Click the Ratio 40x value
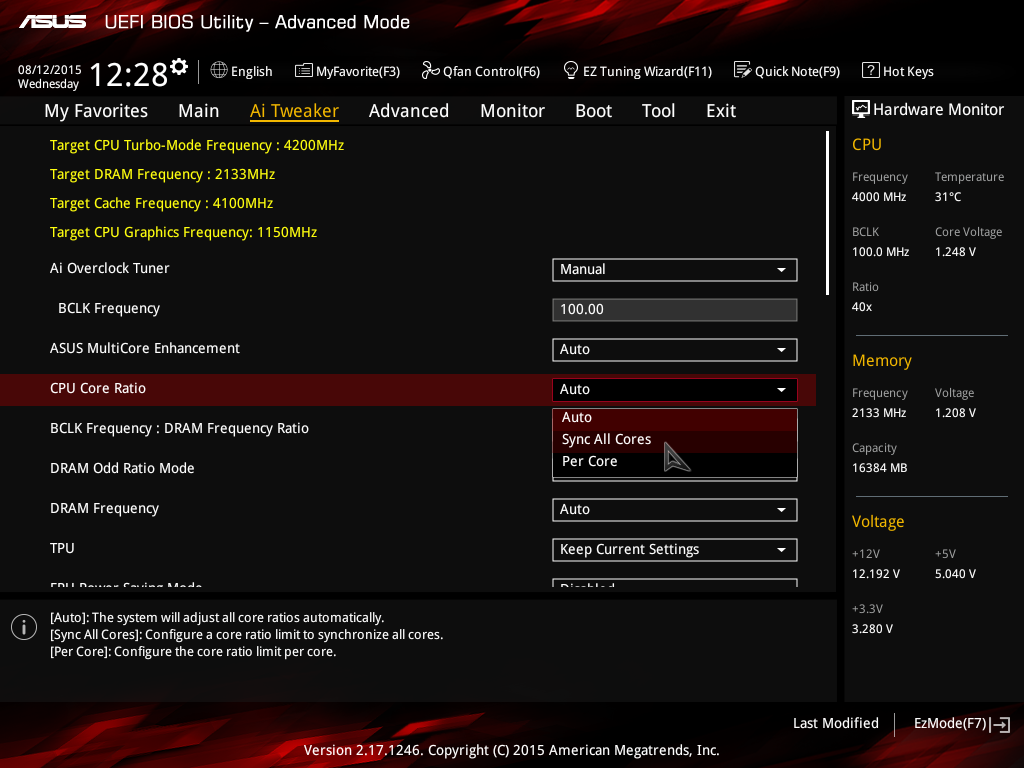This screenshot has height=768, width=1024. tap(862, 307)
